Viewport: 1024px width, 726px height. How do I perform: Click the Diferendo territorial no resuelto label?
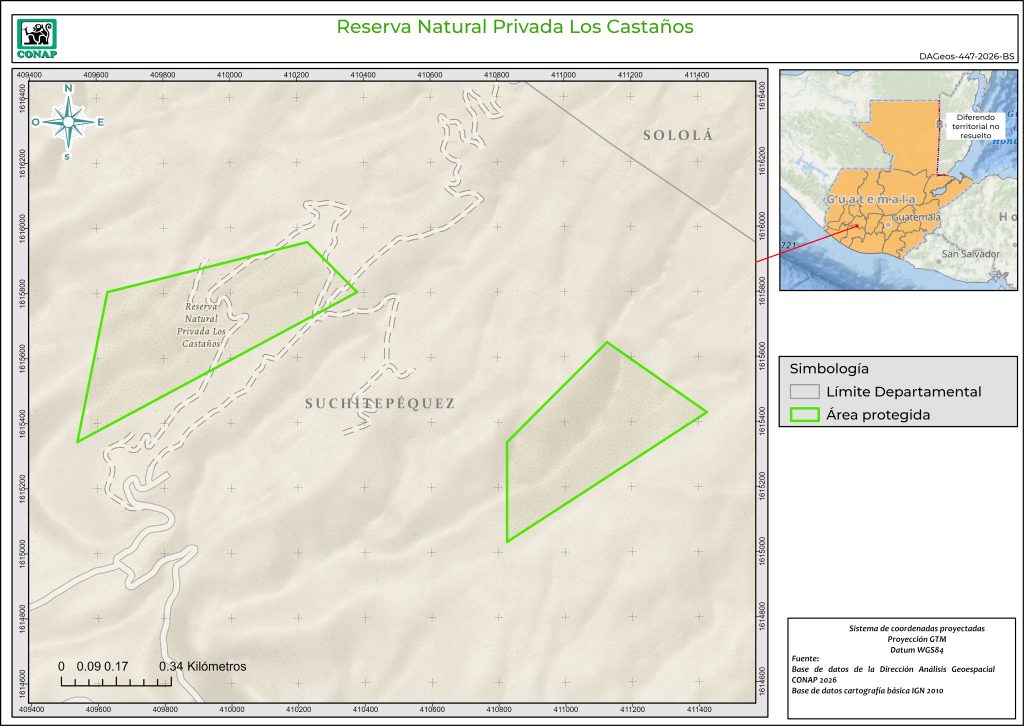tap(977, 124)
